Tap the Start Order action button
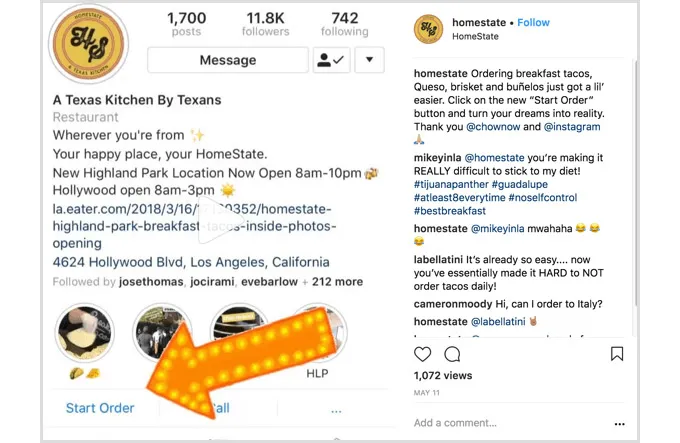Viewport: 680px width, 443px height. click(100, 408)
